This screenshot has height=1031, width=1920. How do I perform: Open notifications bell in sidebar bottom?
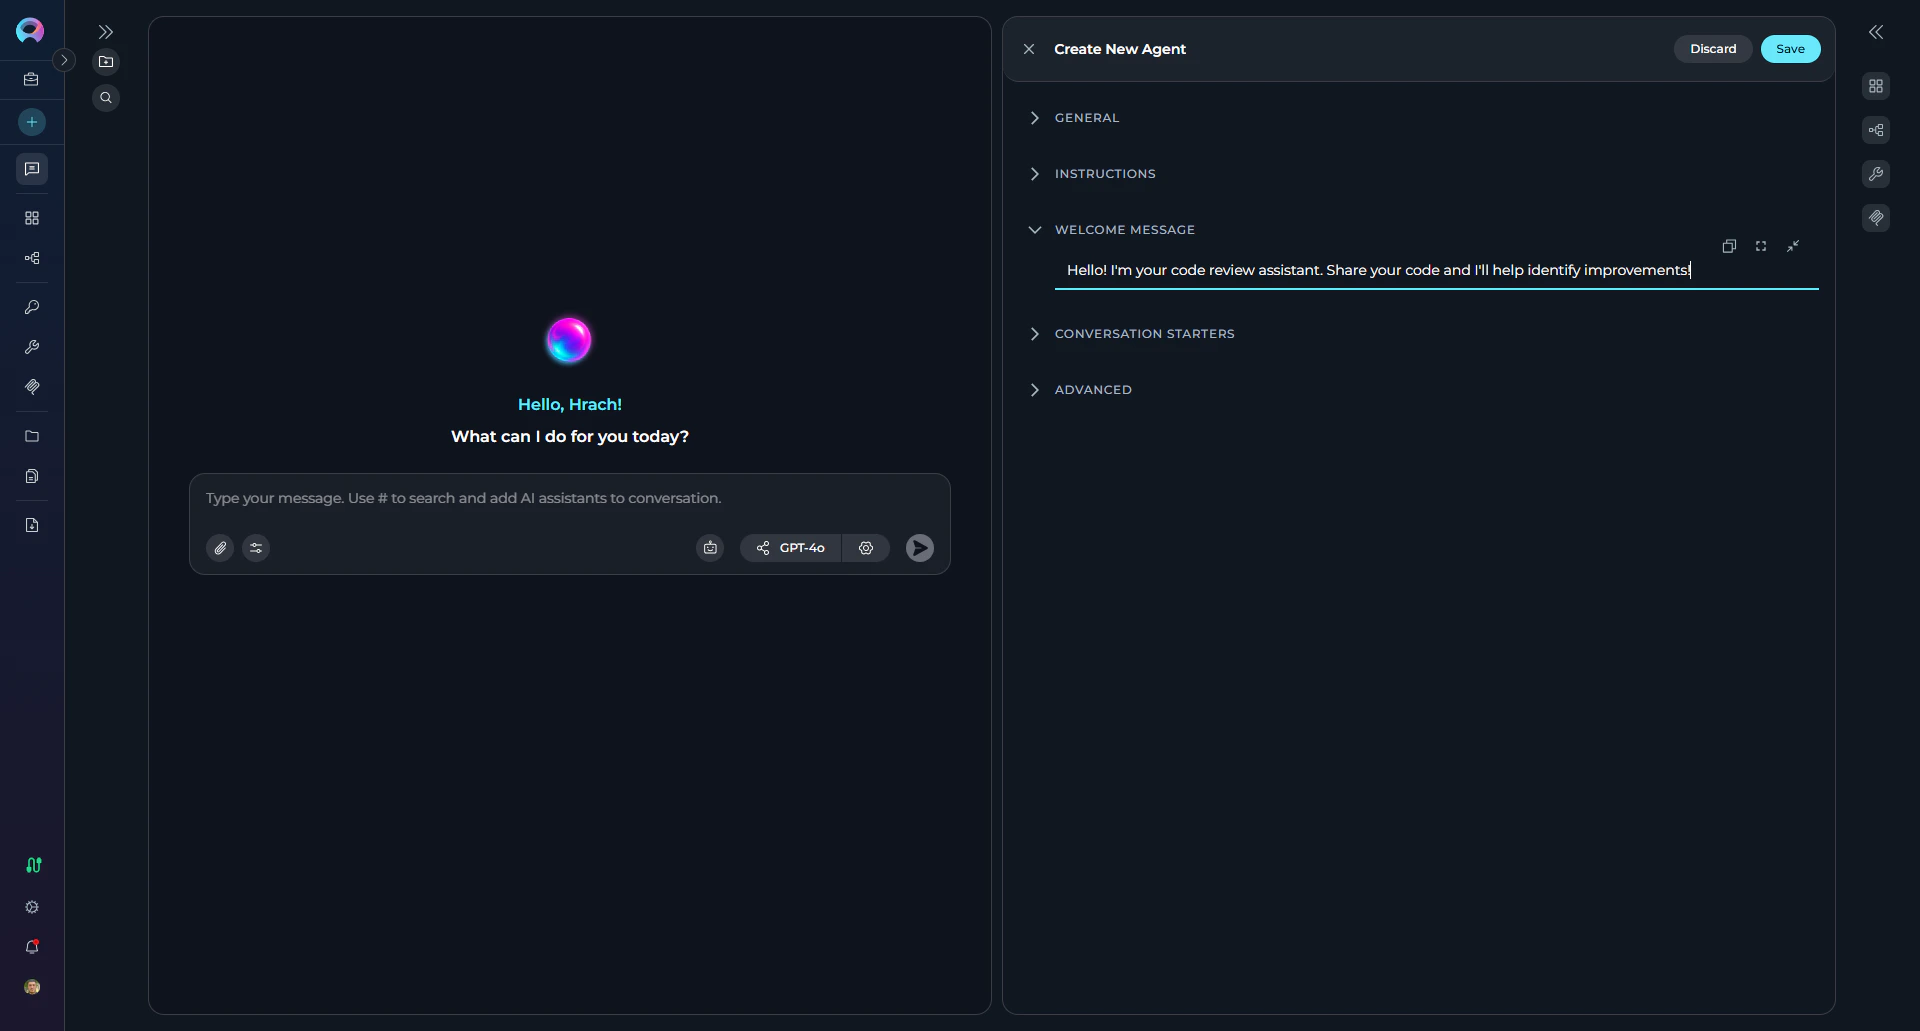click(31, 947)
